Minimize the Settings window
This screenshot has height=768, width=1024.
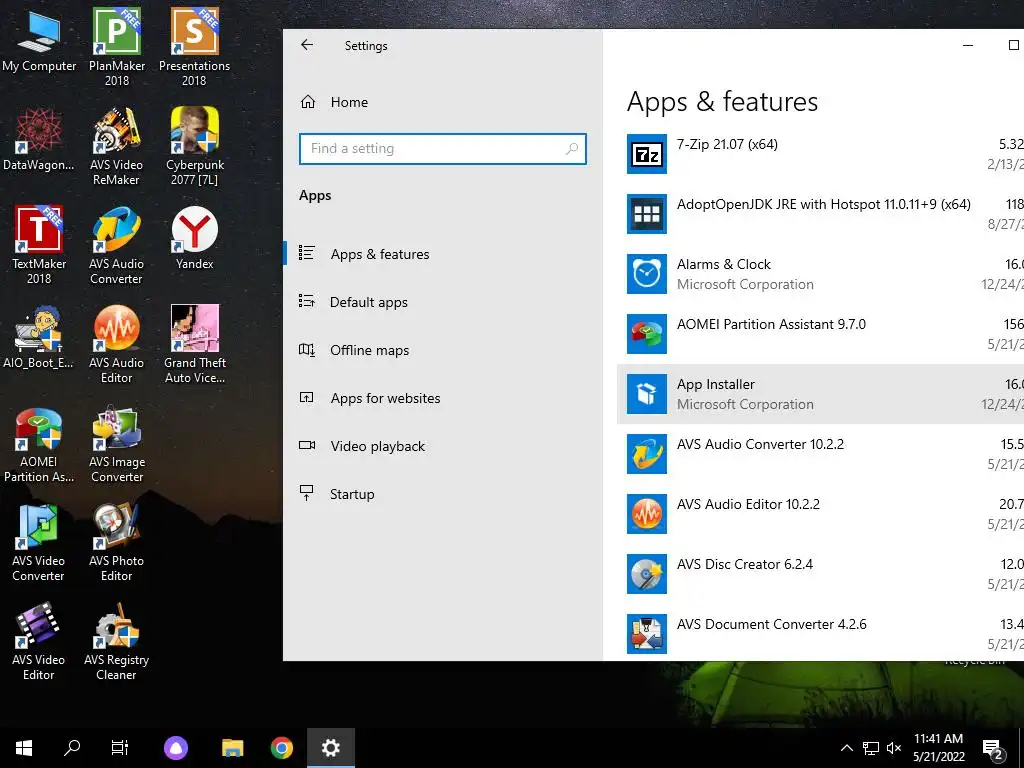968,45
